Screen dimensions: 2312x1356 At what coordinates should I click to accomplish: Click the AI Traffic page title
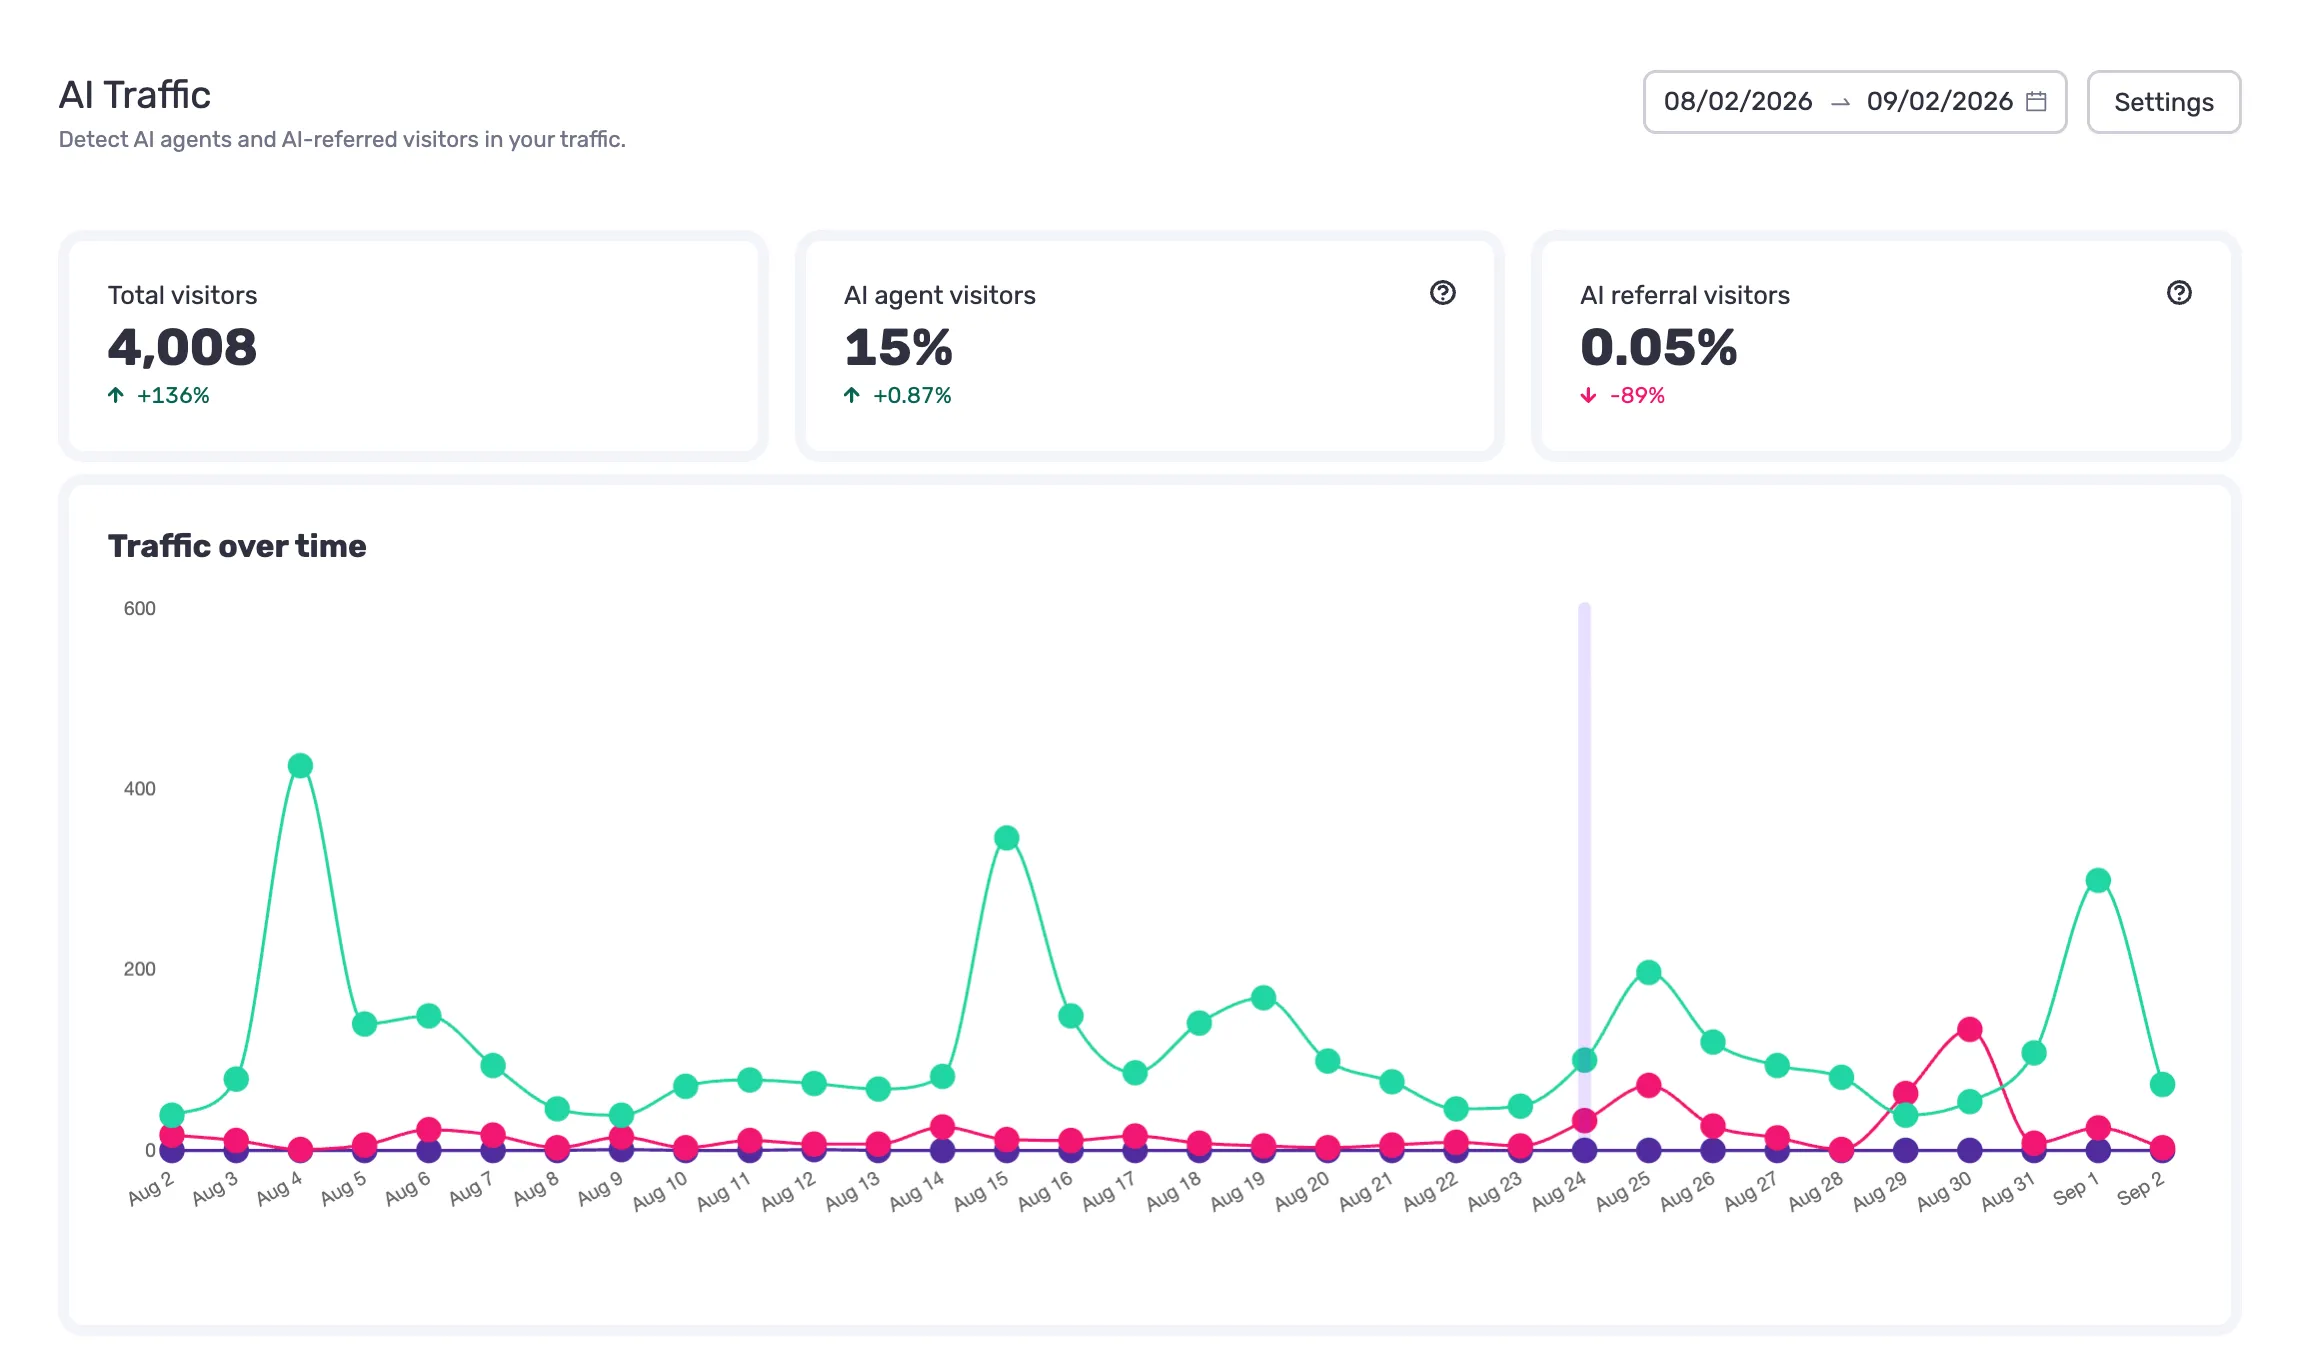coord(135,96)
